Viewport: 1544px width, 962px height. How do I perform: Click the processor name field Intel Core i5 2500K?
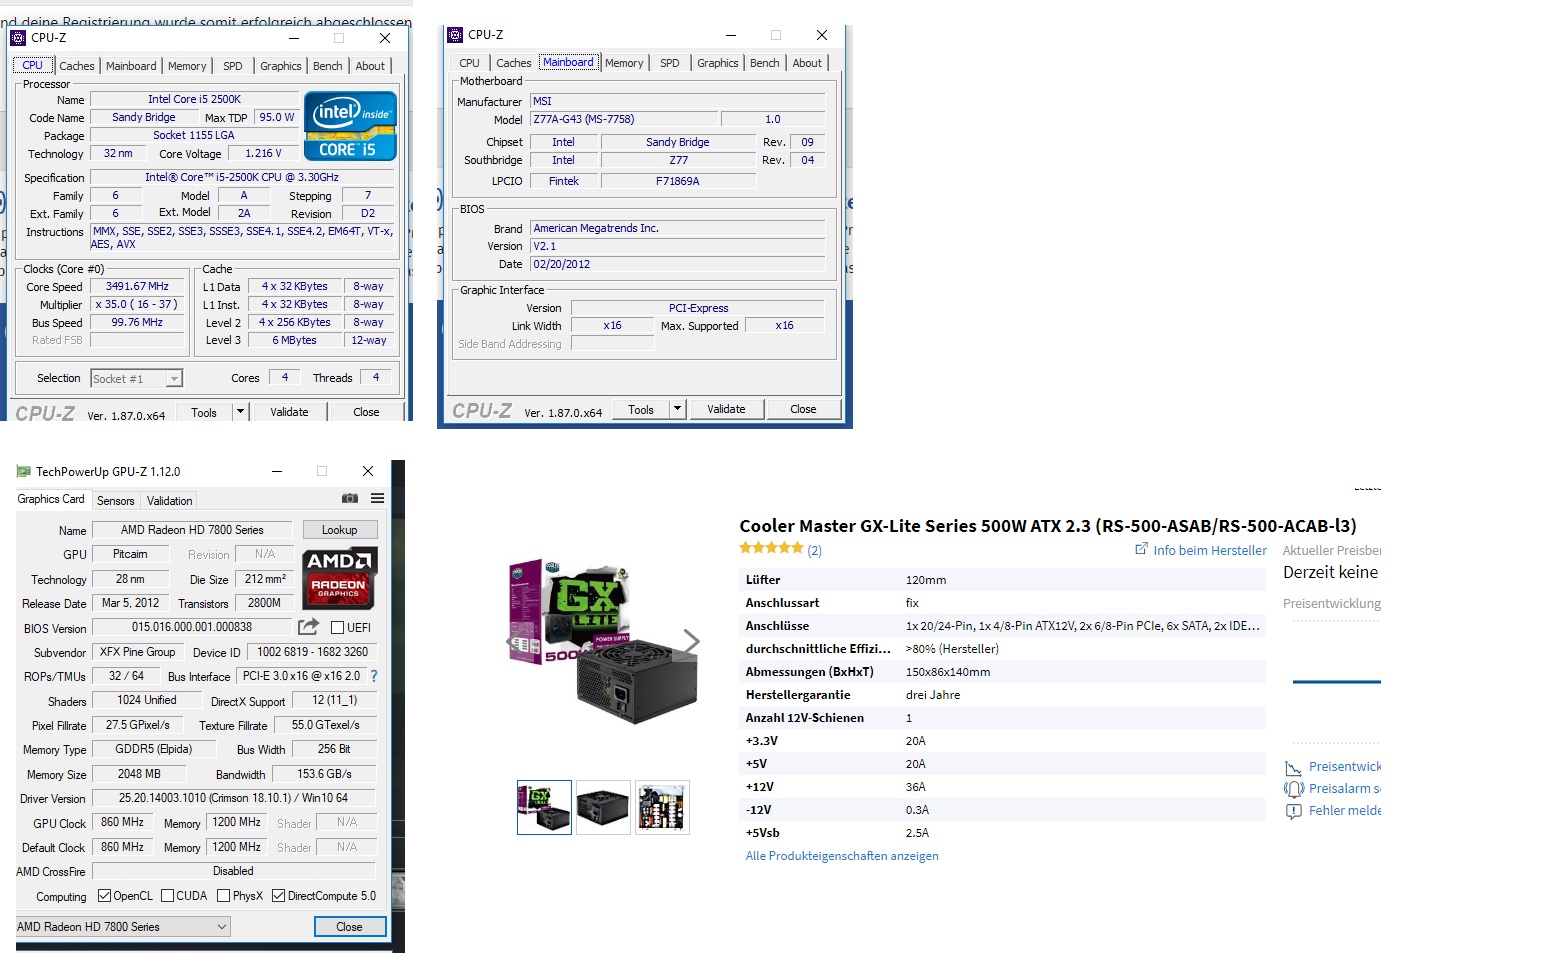pos(194,99)
